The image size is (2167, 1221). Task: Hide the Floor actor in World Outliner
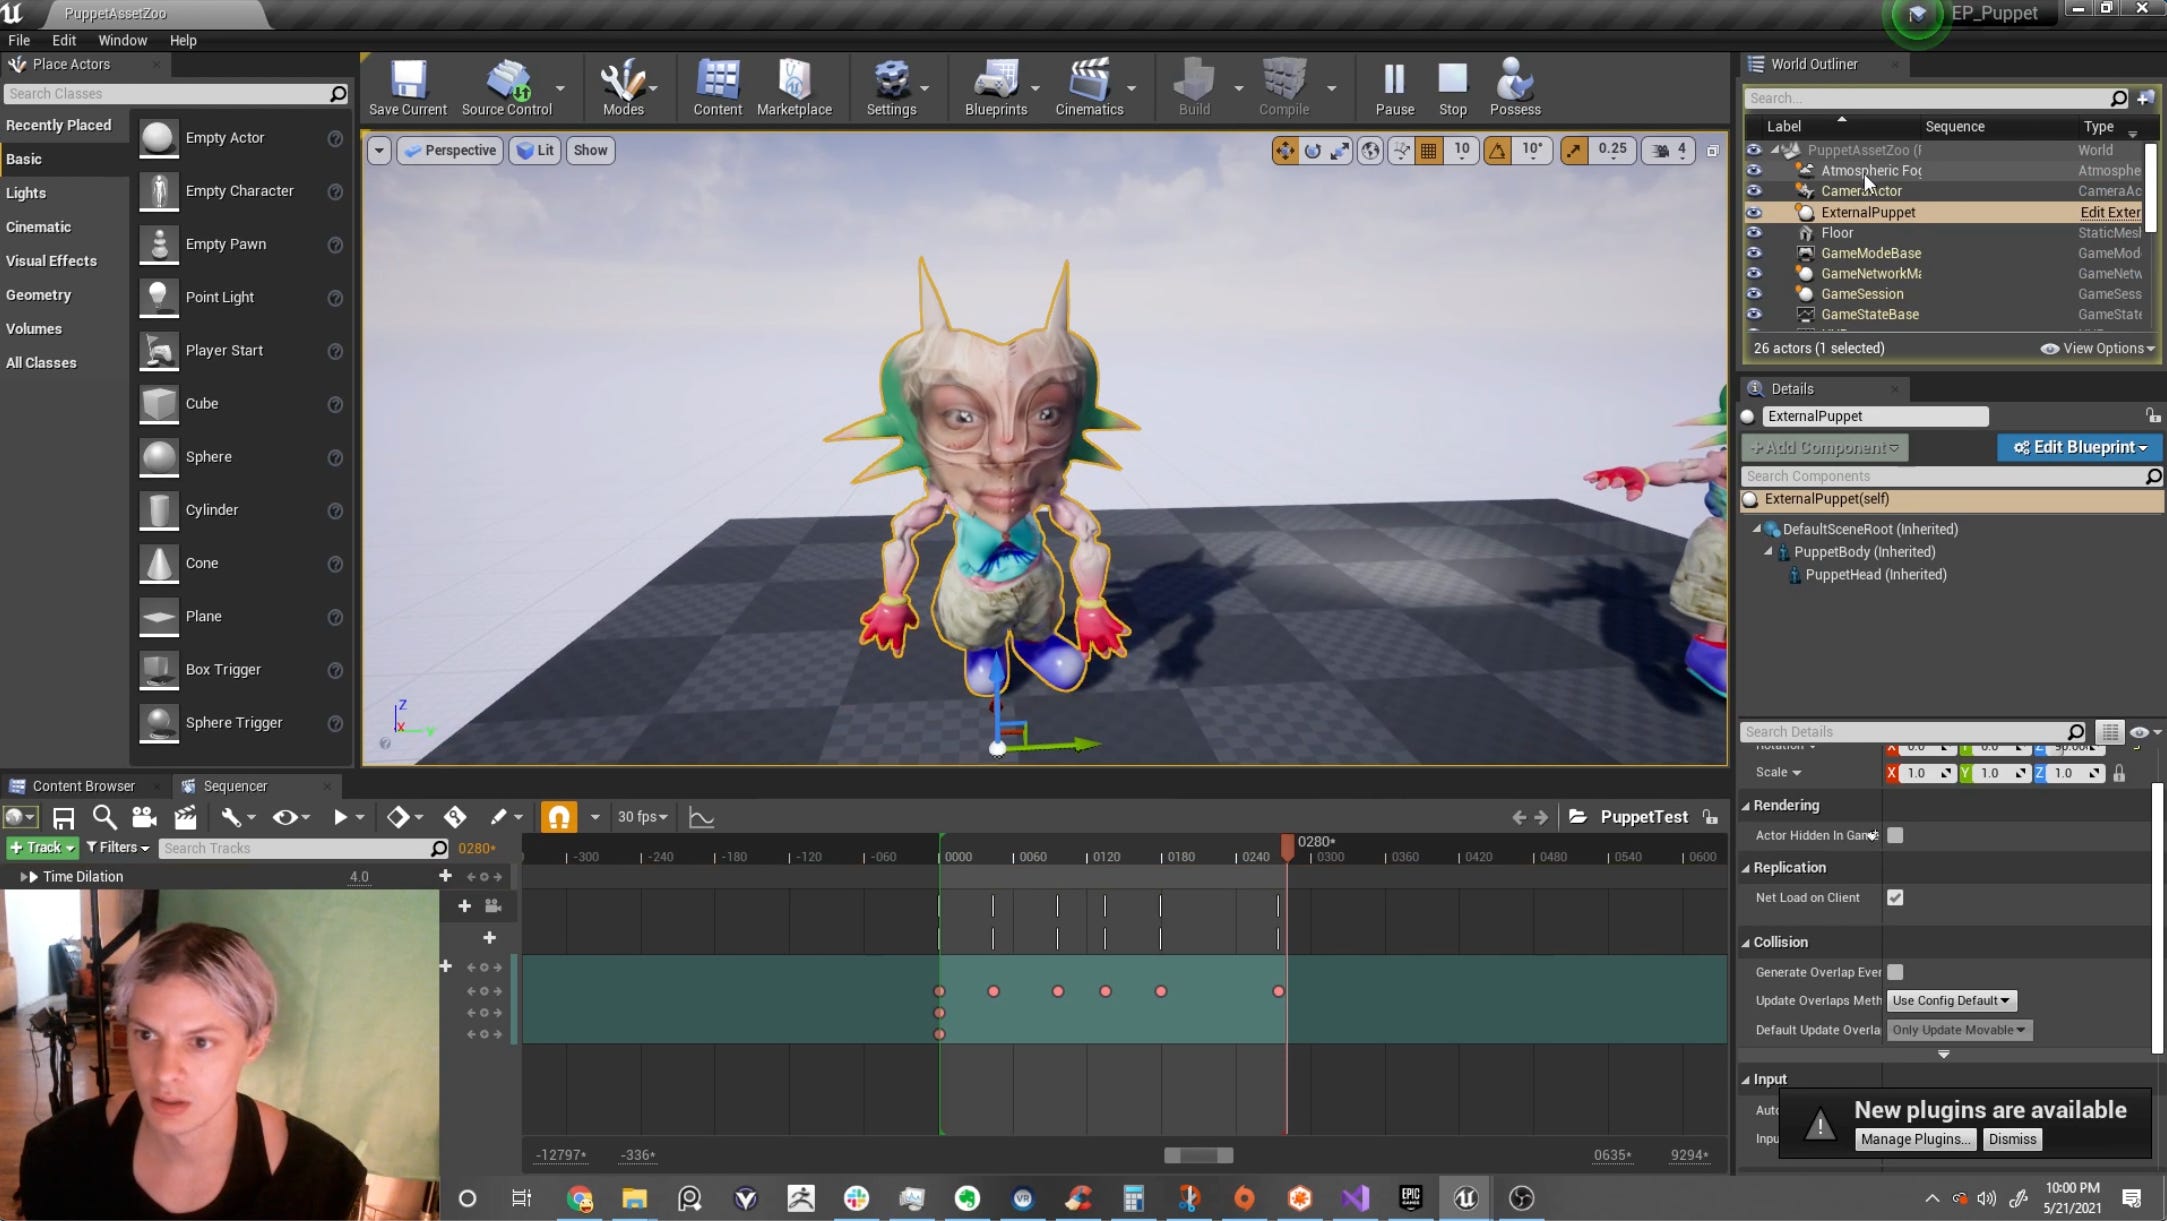coord(1754,232)
